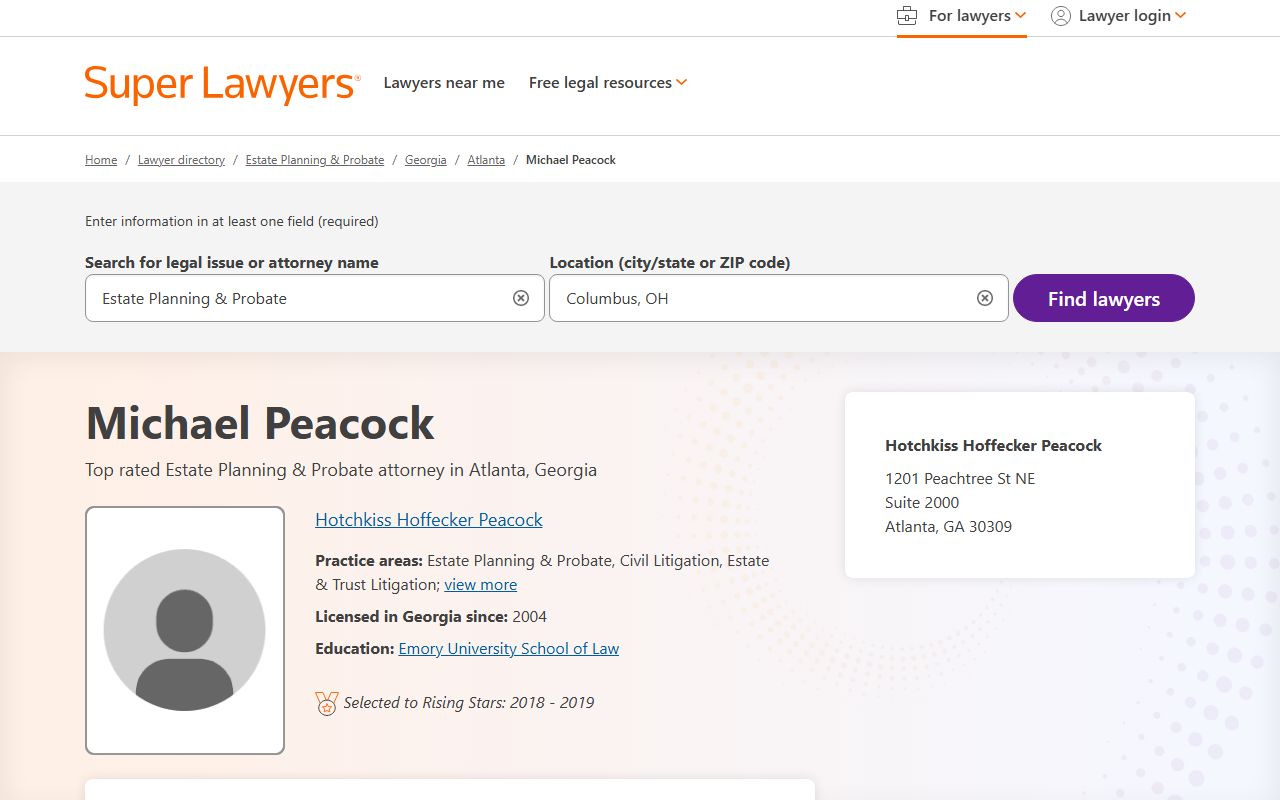Click the user profile icon beside Lawyer login
1280x800 pixels.
click(x=1061, y=16)
